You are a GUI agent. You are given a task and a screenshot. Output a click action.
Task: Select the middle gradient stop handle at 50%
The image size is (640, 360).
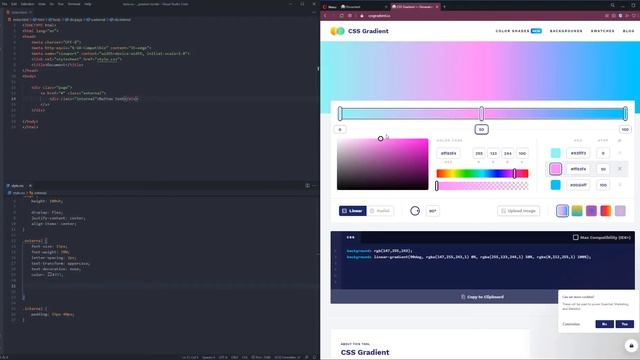tap(482, 113)
